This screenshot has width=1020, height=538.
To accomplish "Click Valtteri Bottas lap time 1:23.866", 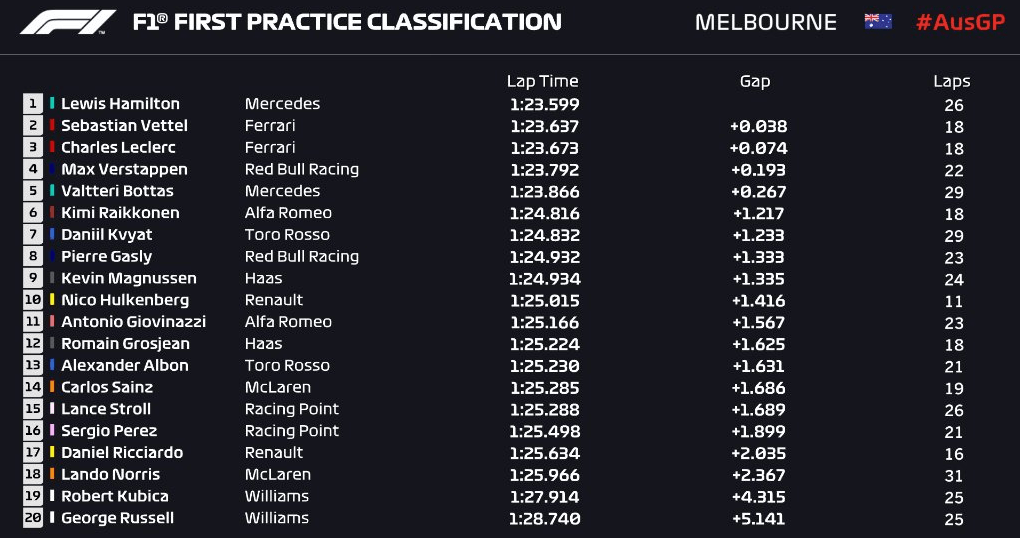I will (544, 191).
